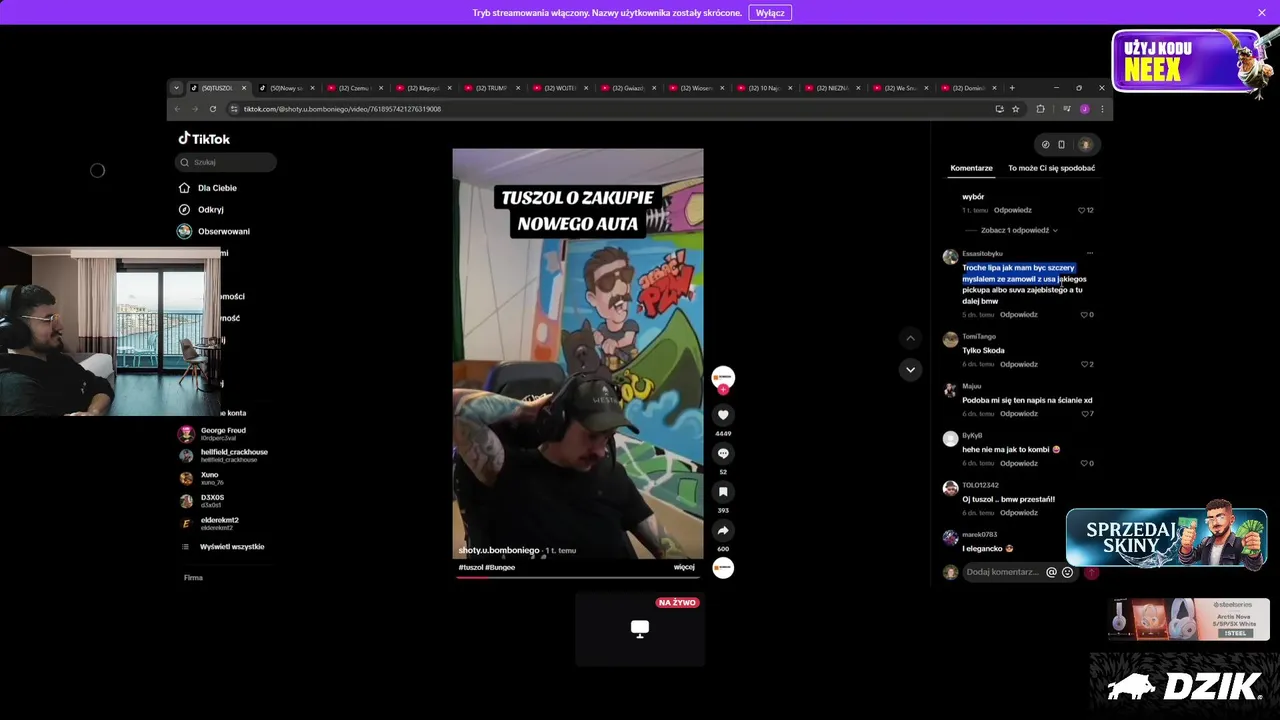1280x720 pixels.
Task: Open Chrome three-dot menu
Action: pos(1102,109)
